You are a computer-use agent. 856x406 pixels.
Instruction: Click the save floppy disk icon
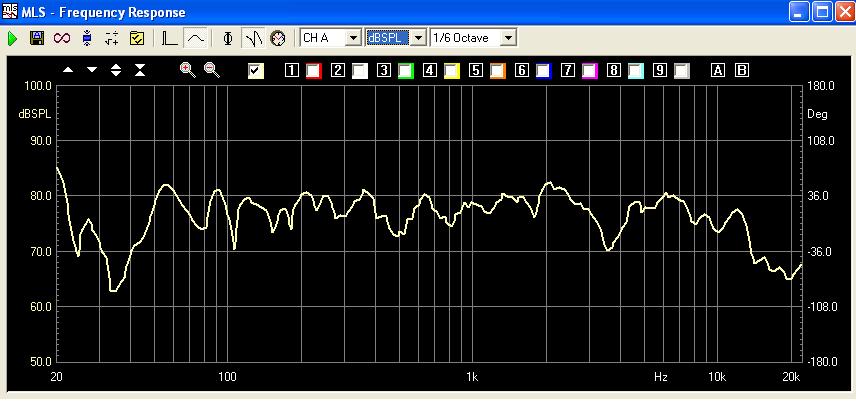(37, 38)
